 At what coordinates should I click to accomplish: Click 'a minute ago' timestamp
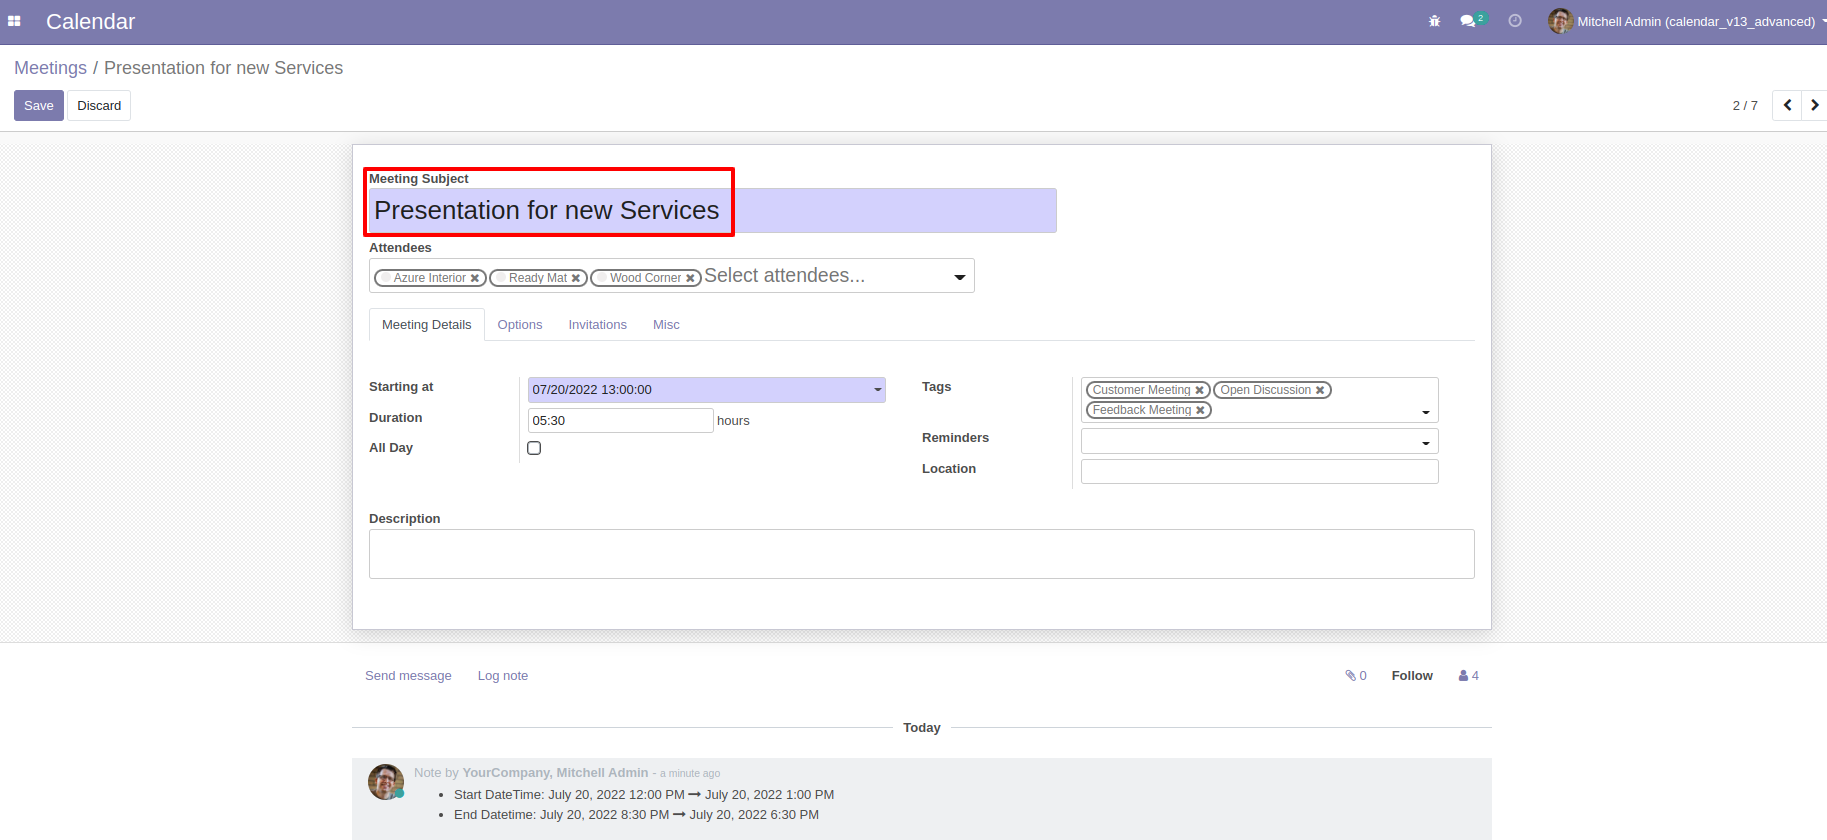[x=690, y=774]
